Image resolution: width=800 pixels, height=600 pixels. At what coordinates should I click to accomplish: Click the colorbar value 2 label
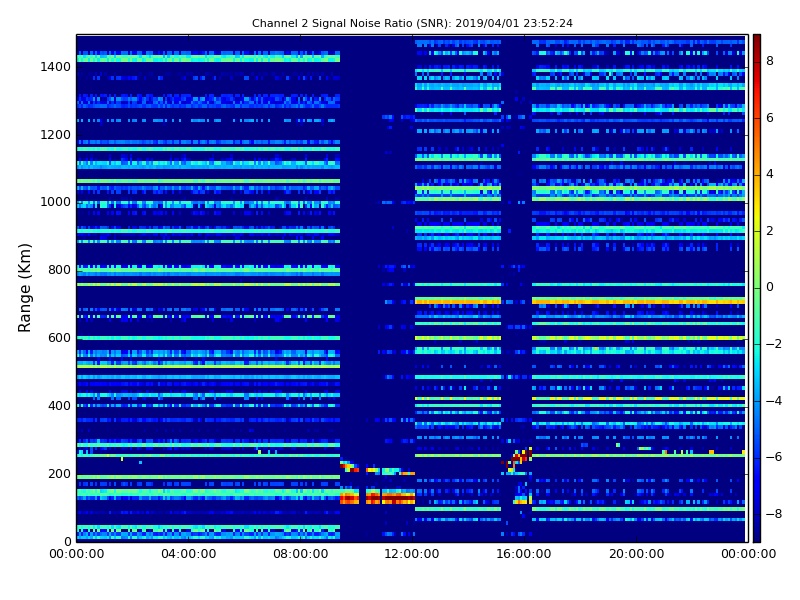pos(770,231)
